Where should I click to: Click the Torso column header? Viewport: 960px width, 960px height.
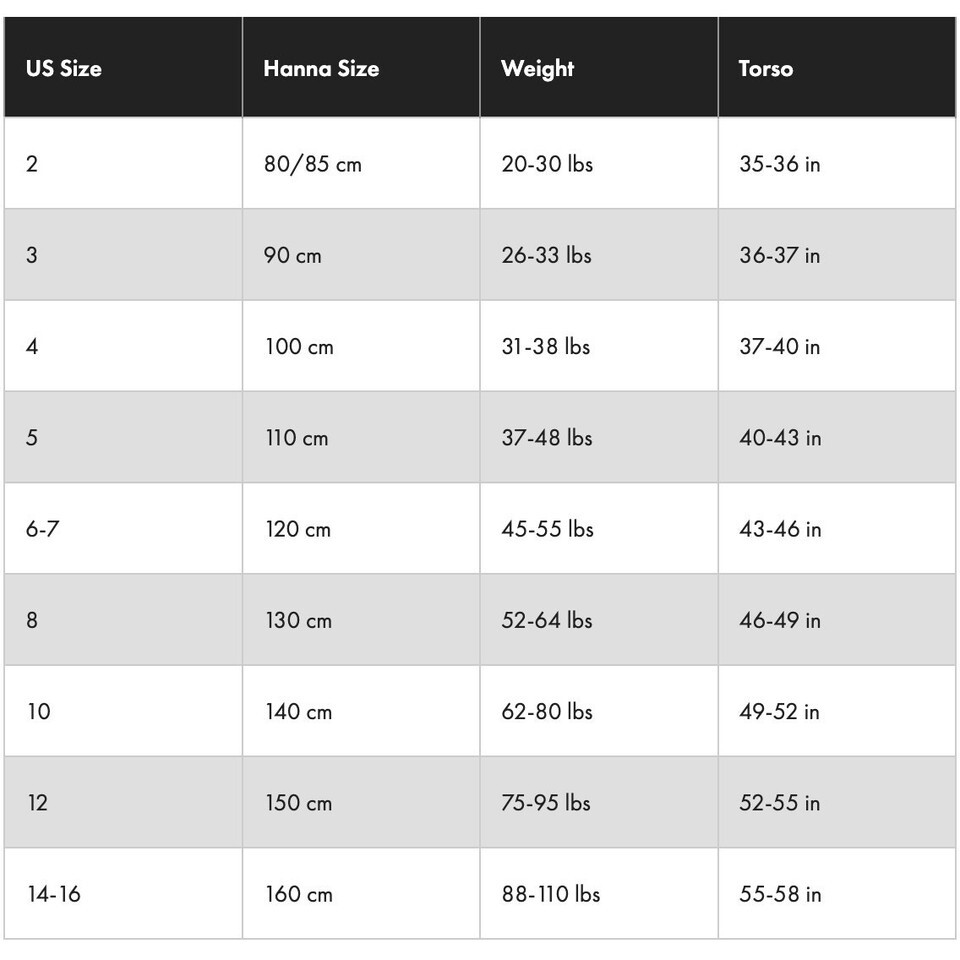tap(765, 69)
